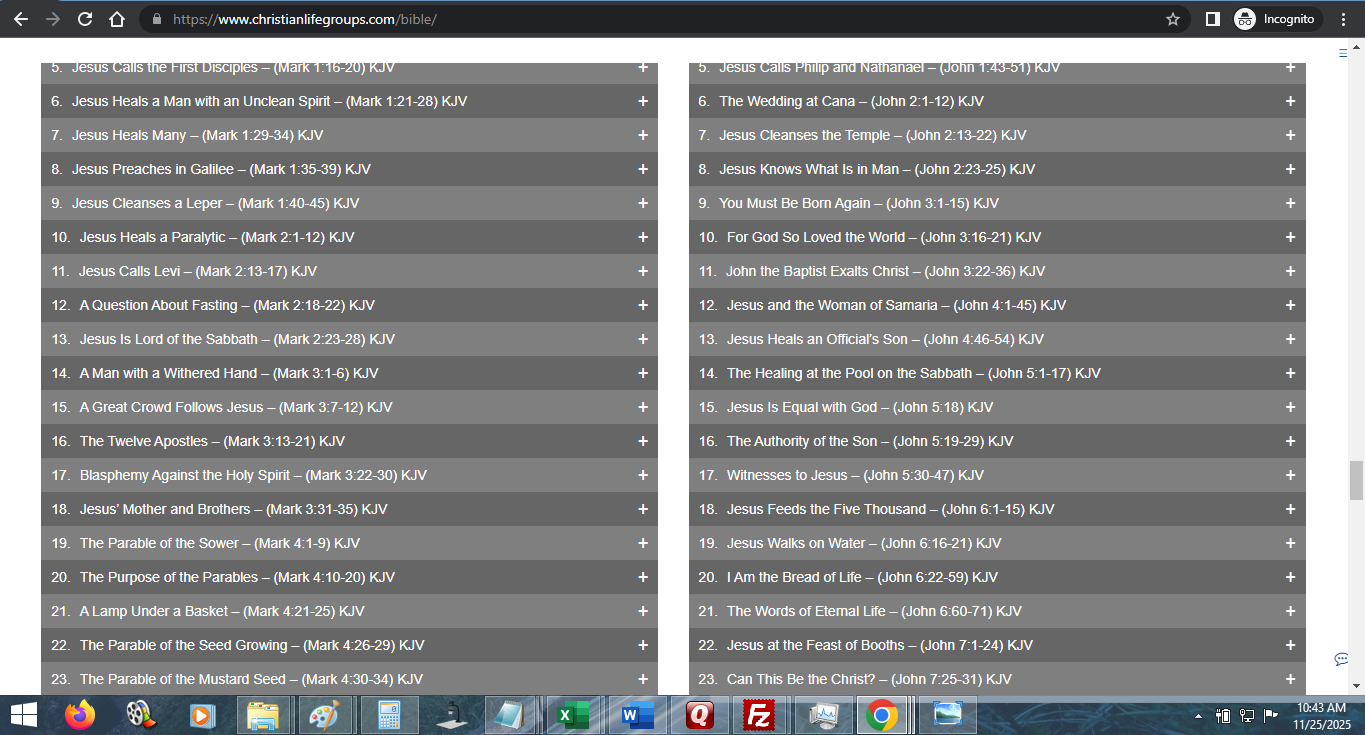The height and width of the screenshot is (735, 1365).
Task: Open the blue list menu icon at top right
Action: [x=1343, y=53]
